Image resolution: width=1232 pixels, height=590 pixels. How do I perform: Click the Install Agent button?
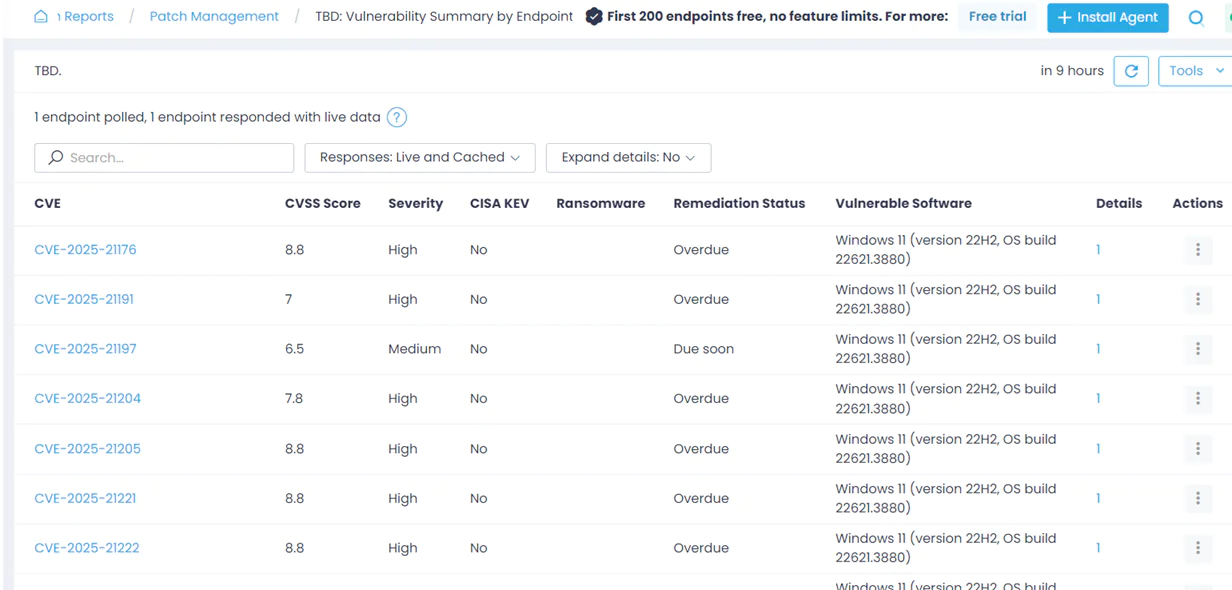(x=1107, y=17)
